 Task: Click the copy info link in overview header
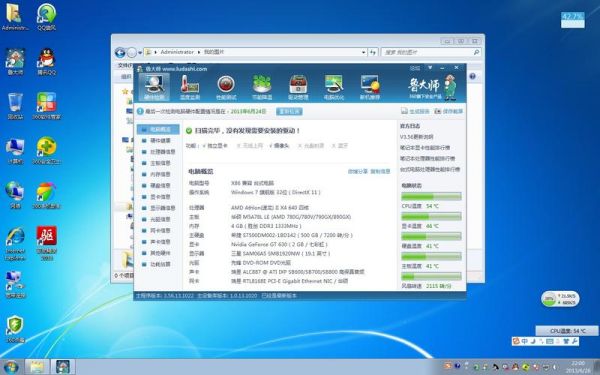(380, 171)
